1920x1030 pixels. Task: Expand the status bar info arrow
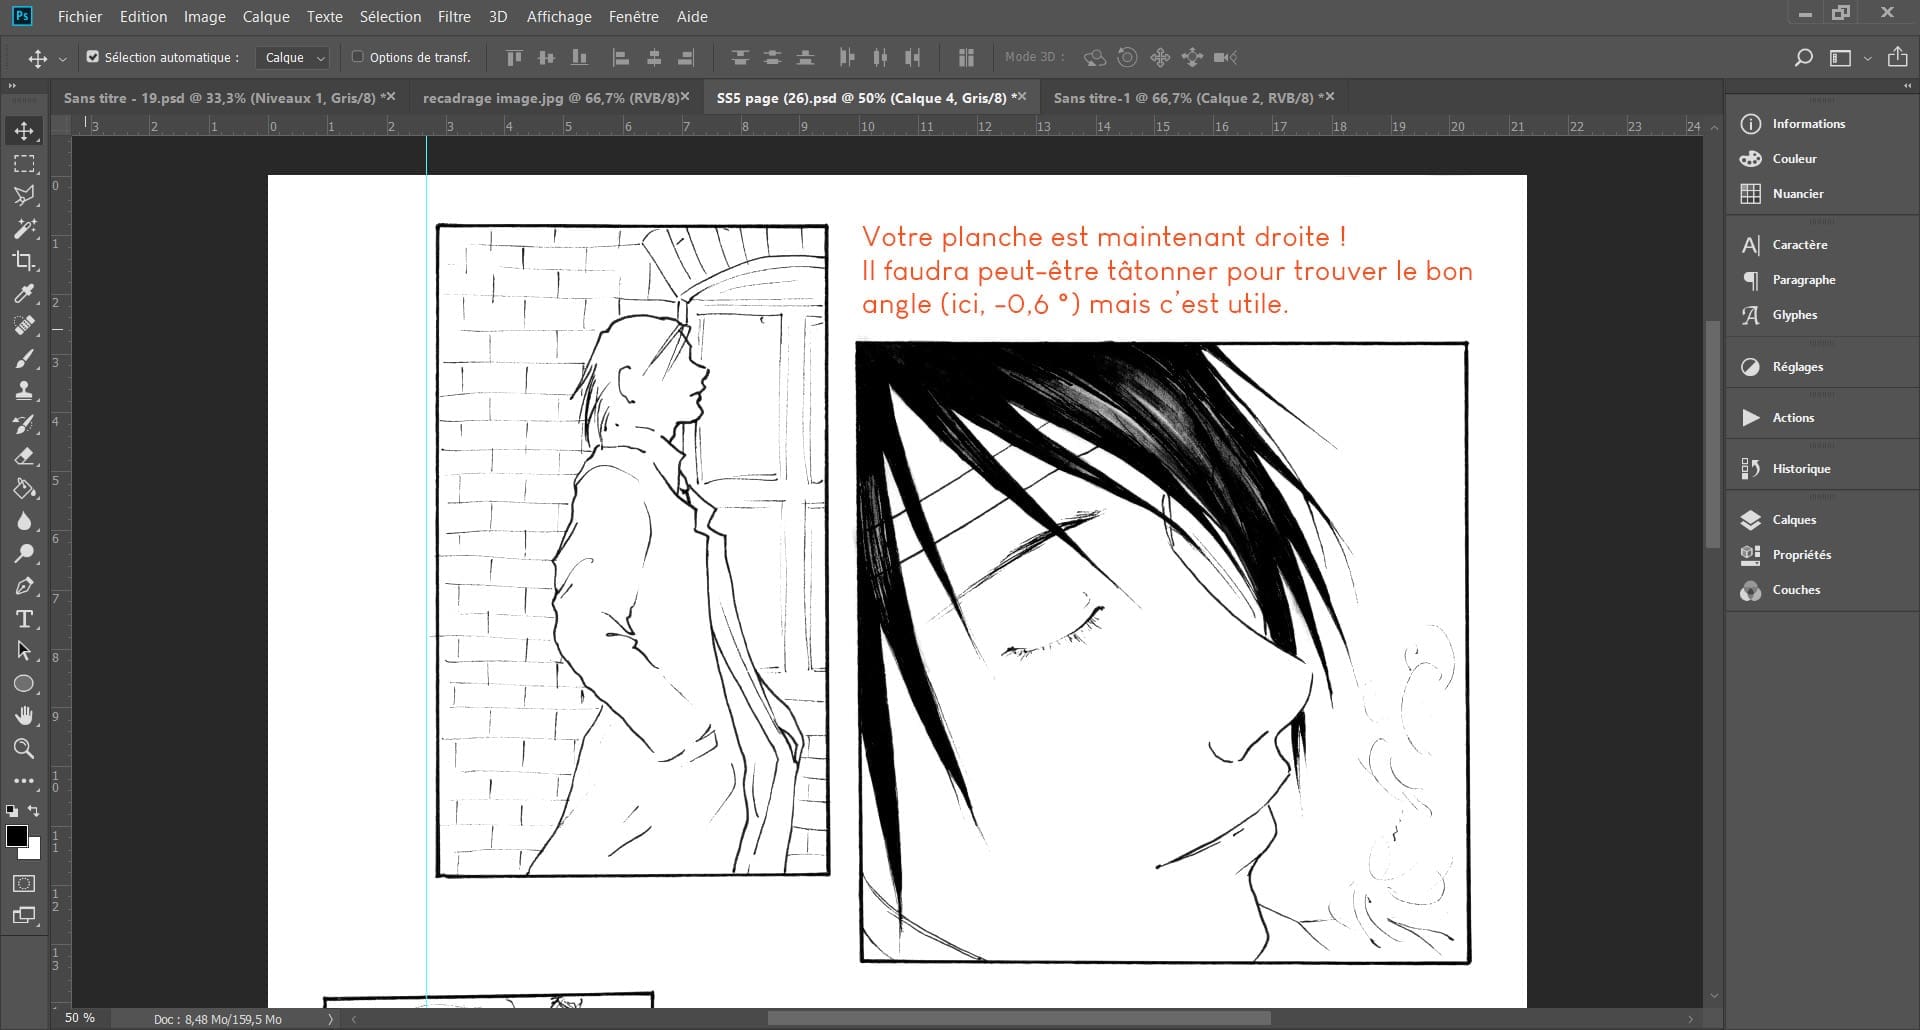330,1019
